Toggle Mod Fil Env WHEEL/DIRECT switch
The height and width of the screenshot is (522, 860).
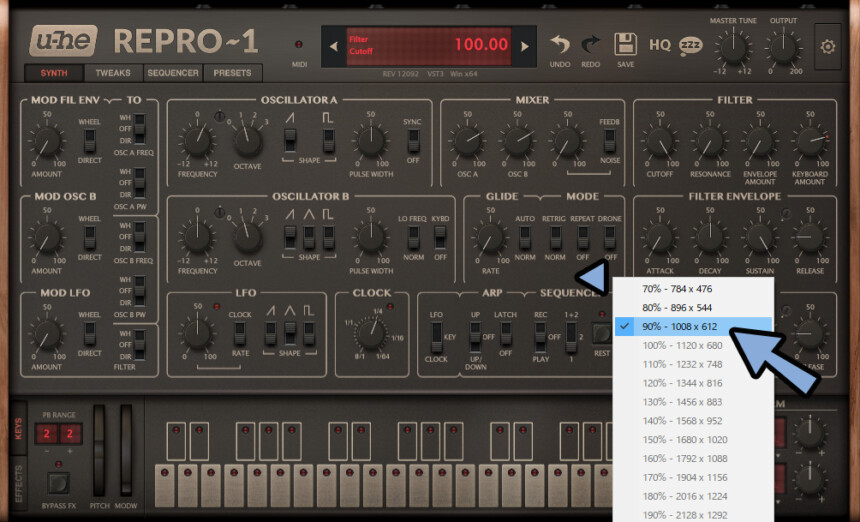point(89,141)
